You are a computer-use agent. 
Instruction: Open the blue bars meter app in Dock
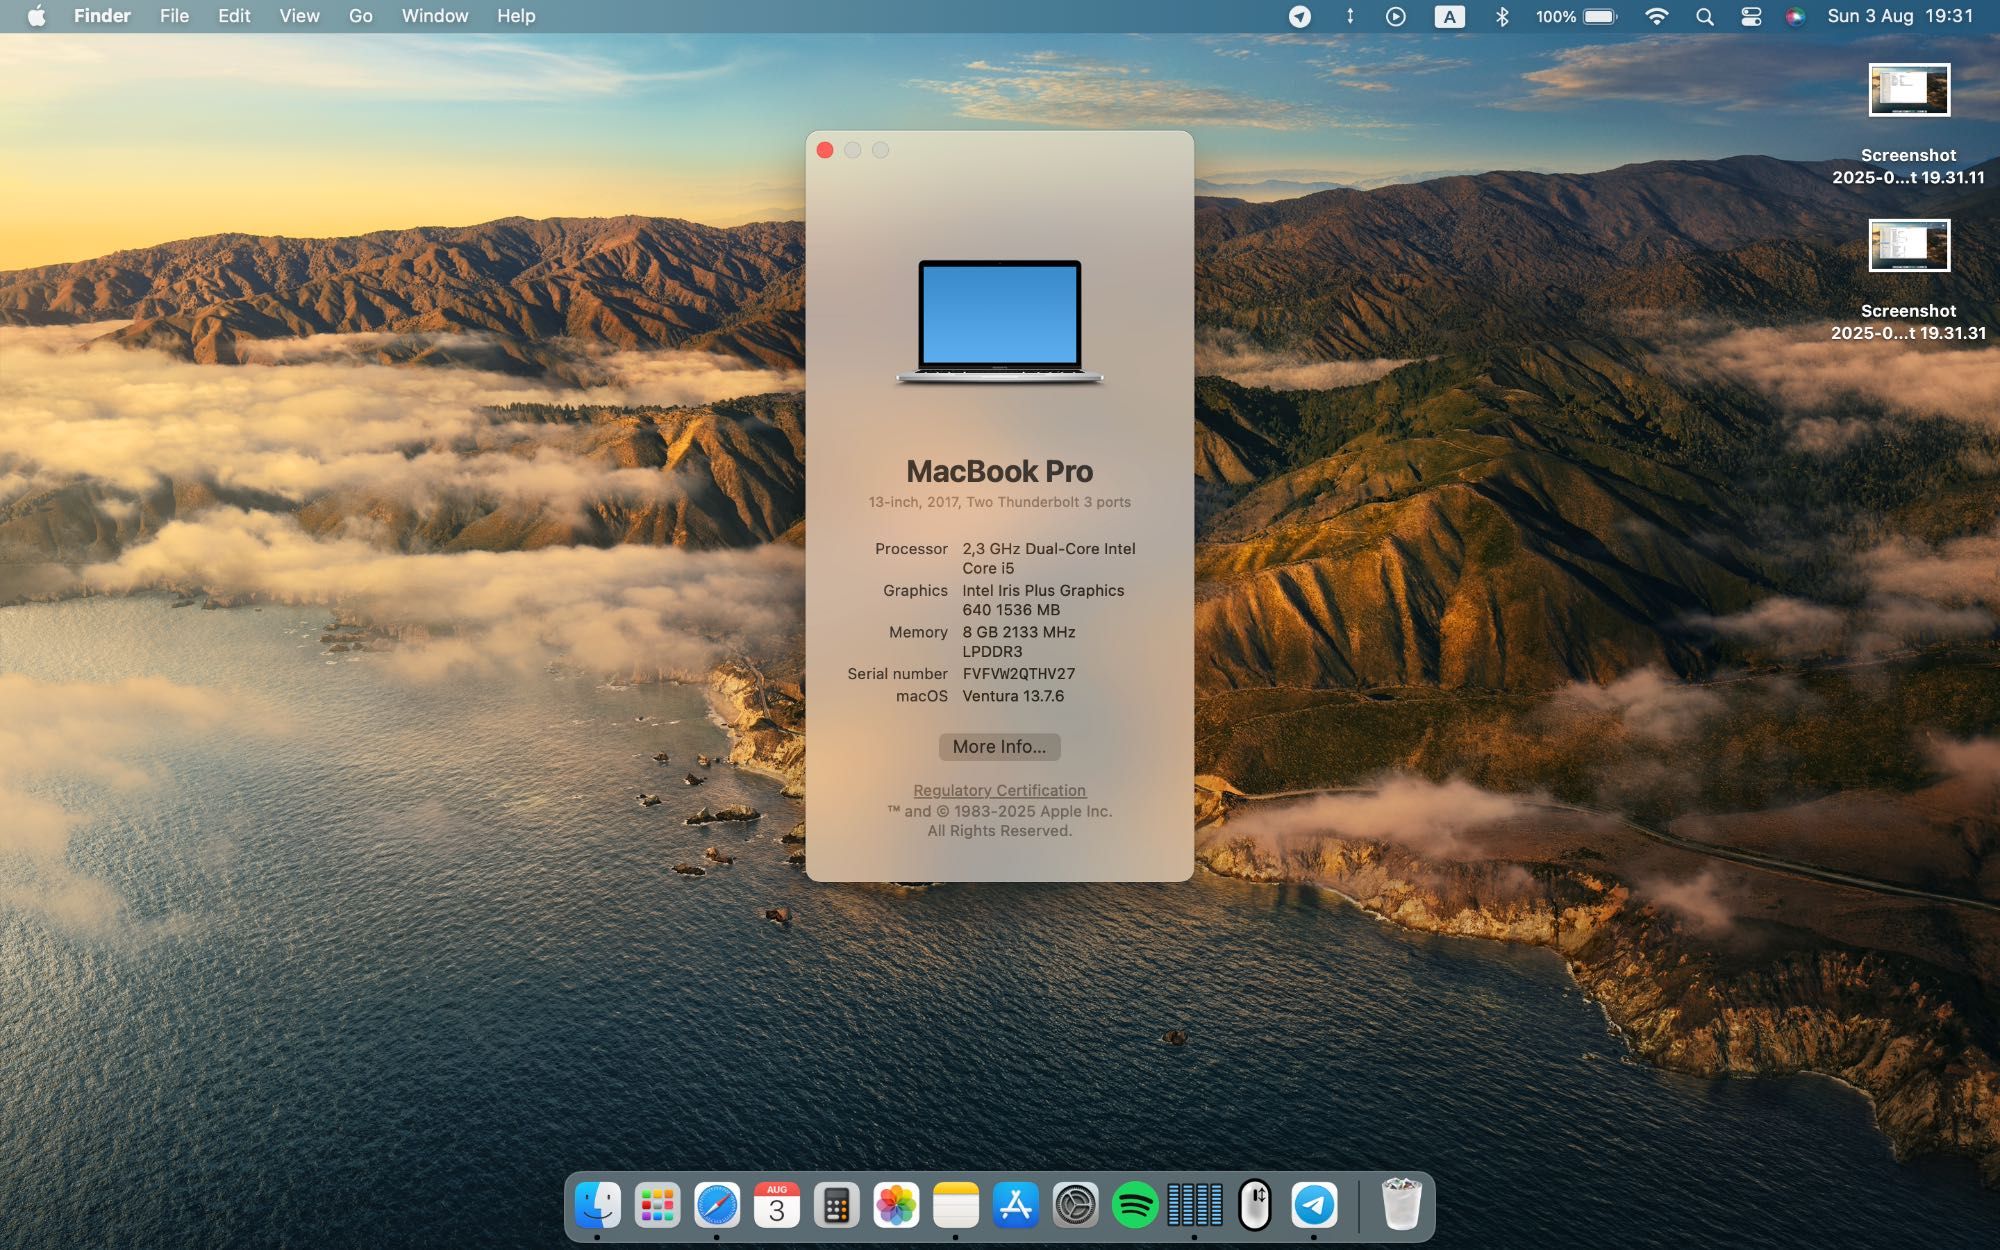pyautogui.click(x=1195, y=1205)
